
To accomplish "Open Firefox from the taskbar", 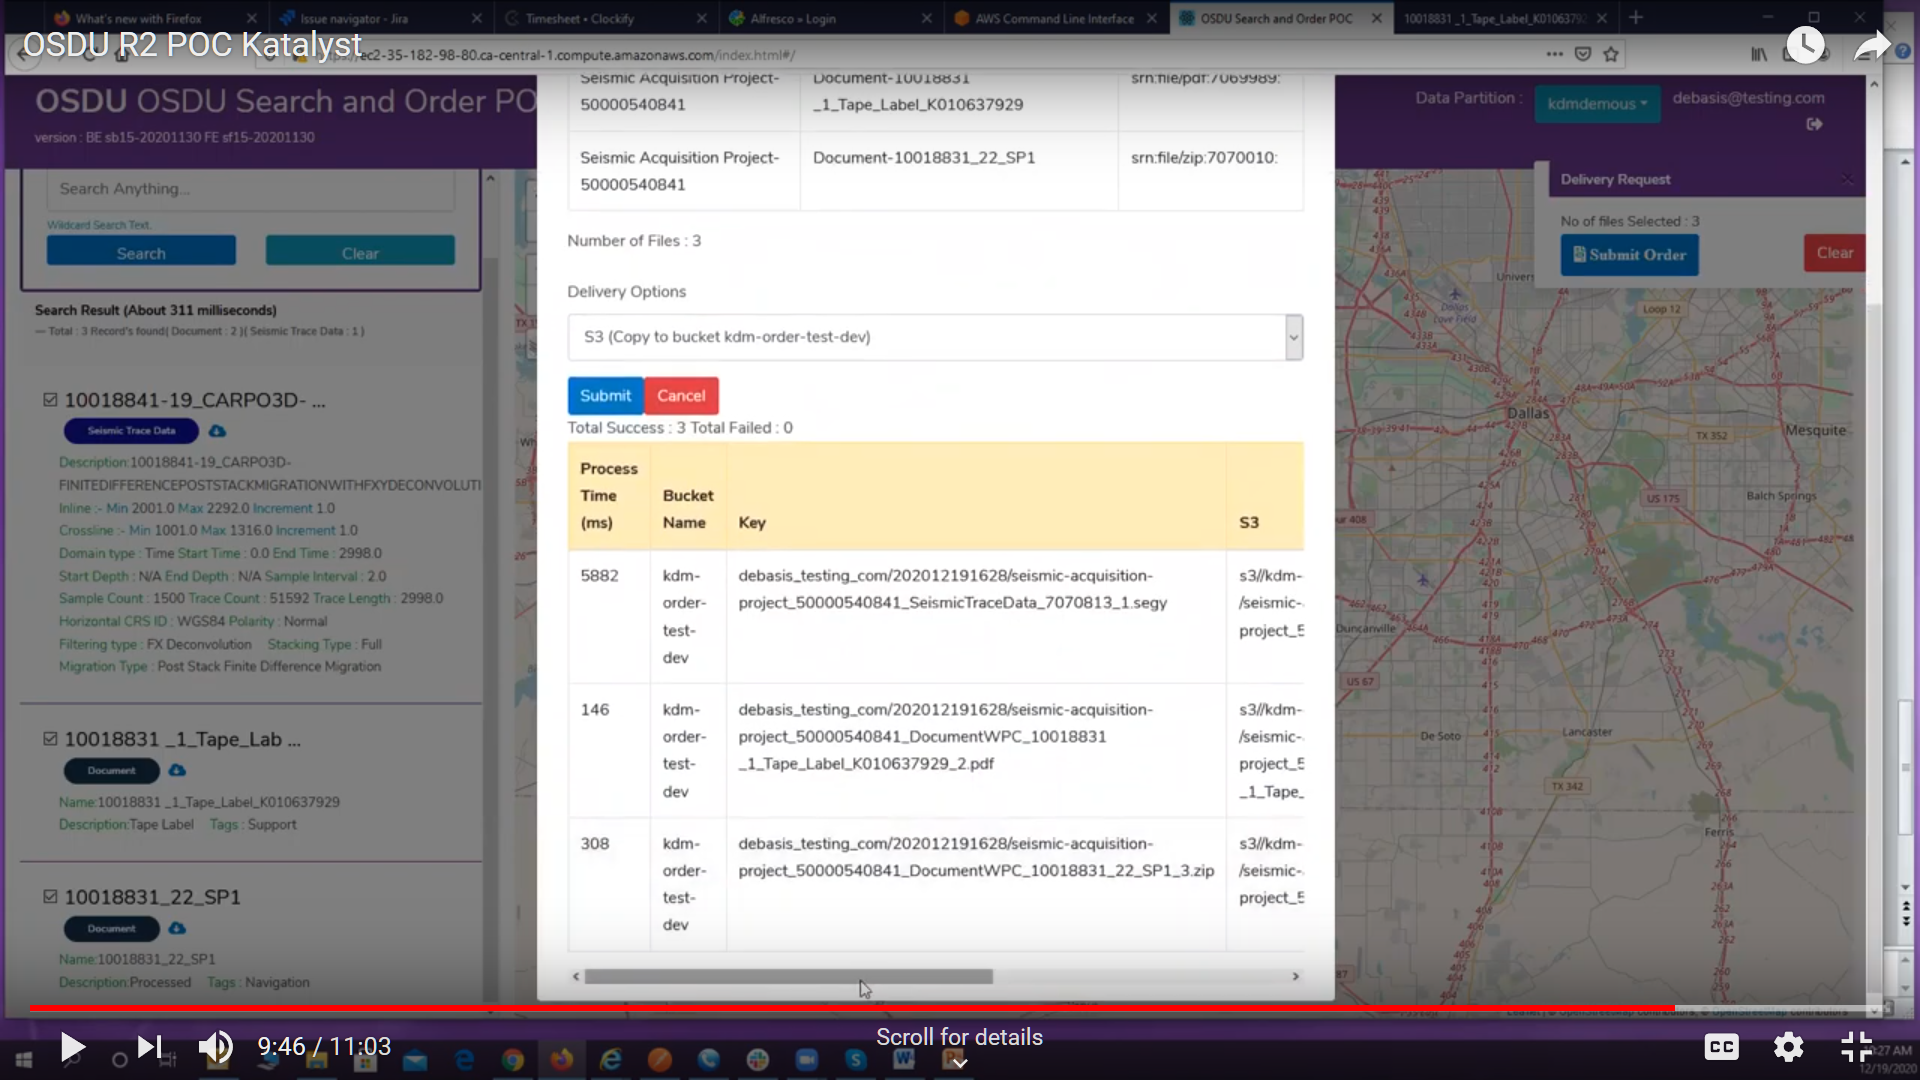I will coord(561,1060).
